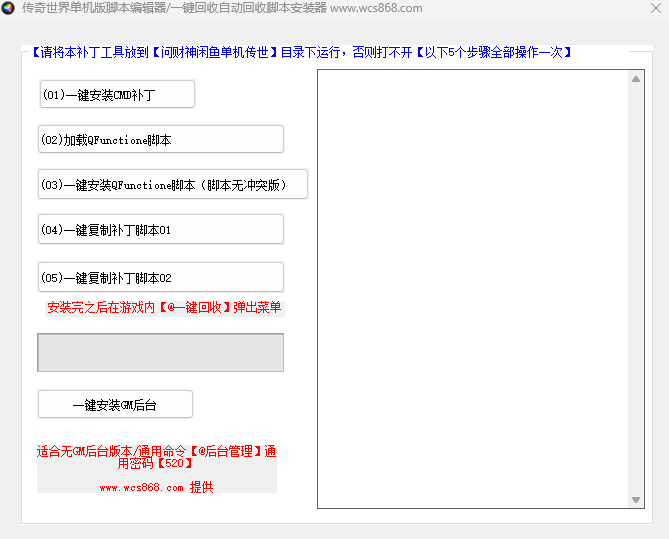Viewport: 669px width, 539px height.
Task: Click (03) install QFunctione script no-conflict button
Action: pyautogui.click(x=173, y=184)
